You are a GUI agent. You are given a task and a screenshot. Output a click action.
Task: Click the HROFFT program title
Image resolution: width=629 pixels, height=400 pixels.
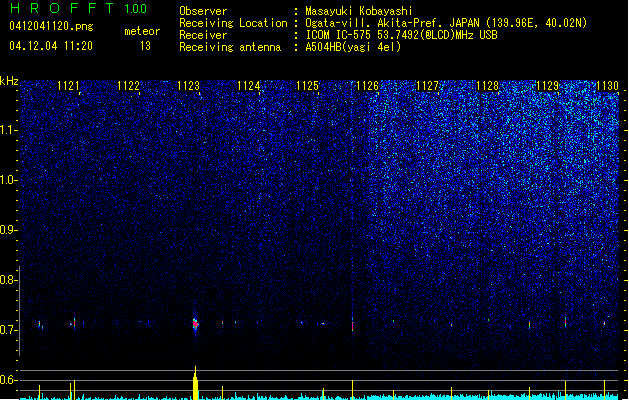click(62, 8)
